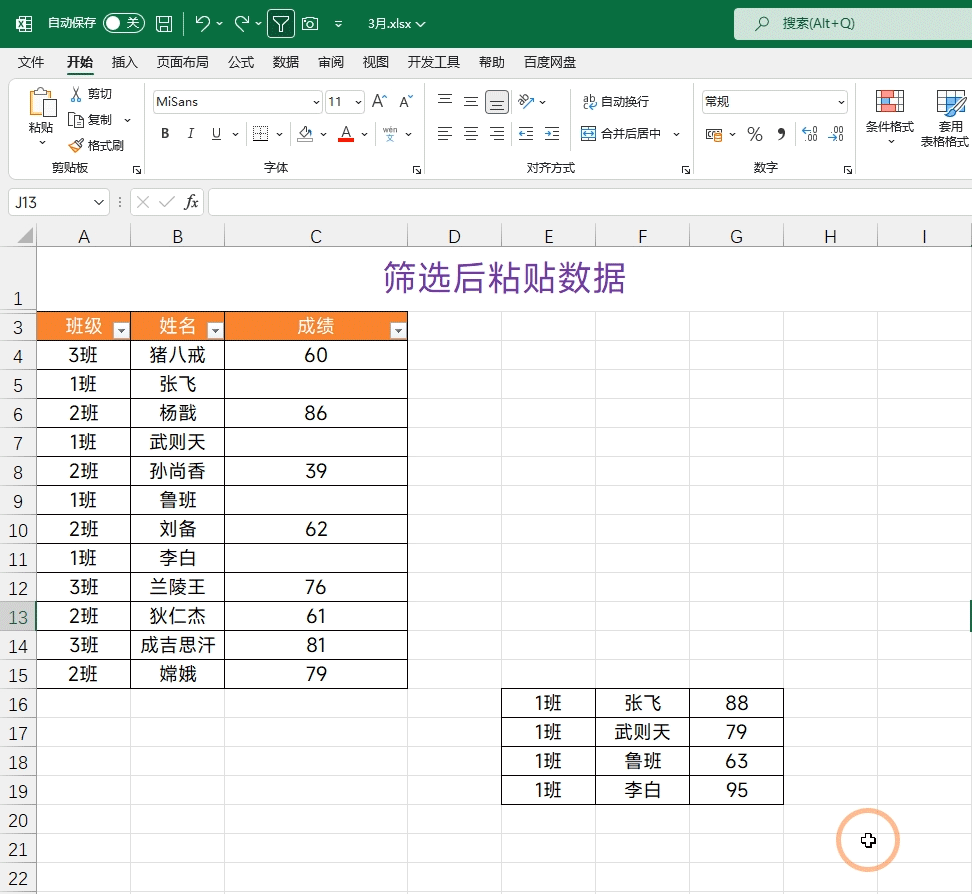Click the filter icon in quick access toolbar
972x894 pixels.
pyautogui.click(x=280, y=24)
